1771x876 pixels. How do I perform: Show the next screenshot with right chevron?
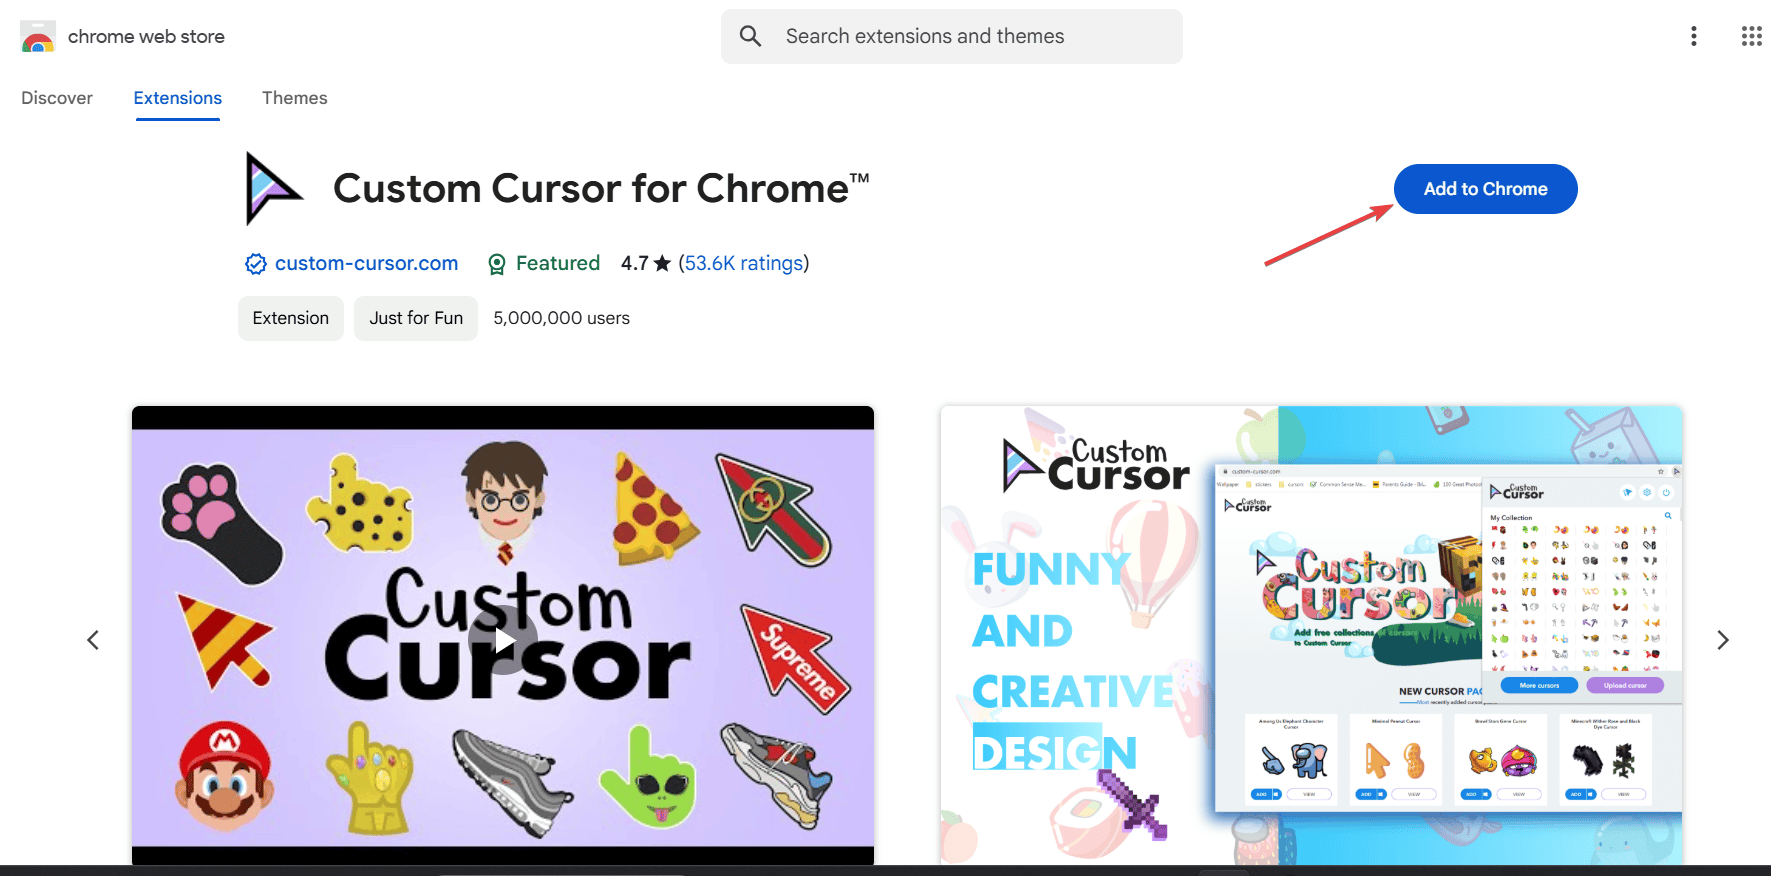pyautogui.click(x=1722, y=640)
